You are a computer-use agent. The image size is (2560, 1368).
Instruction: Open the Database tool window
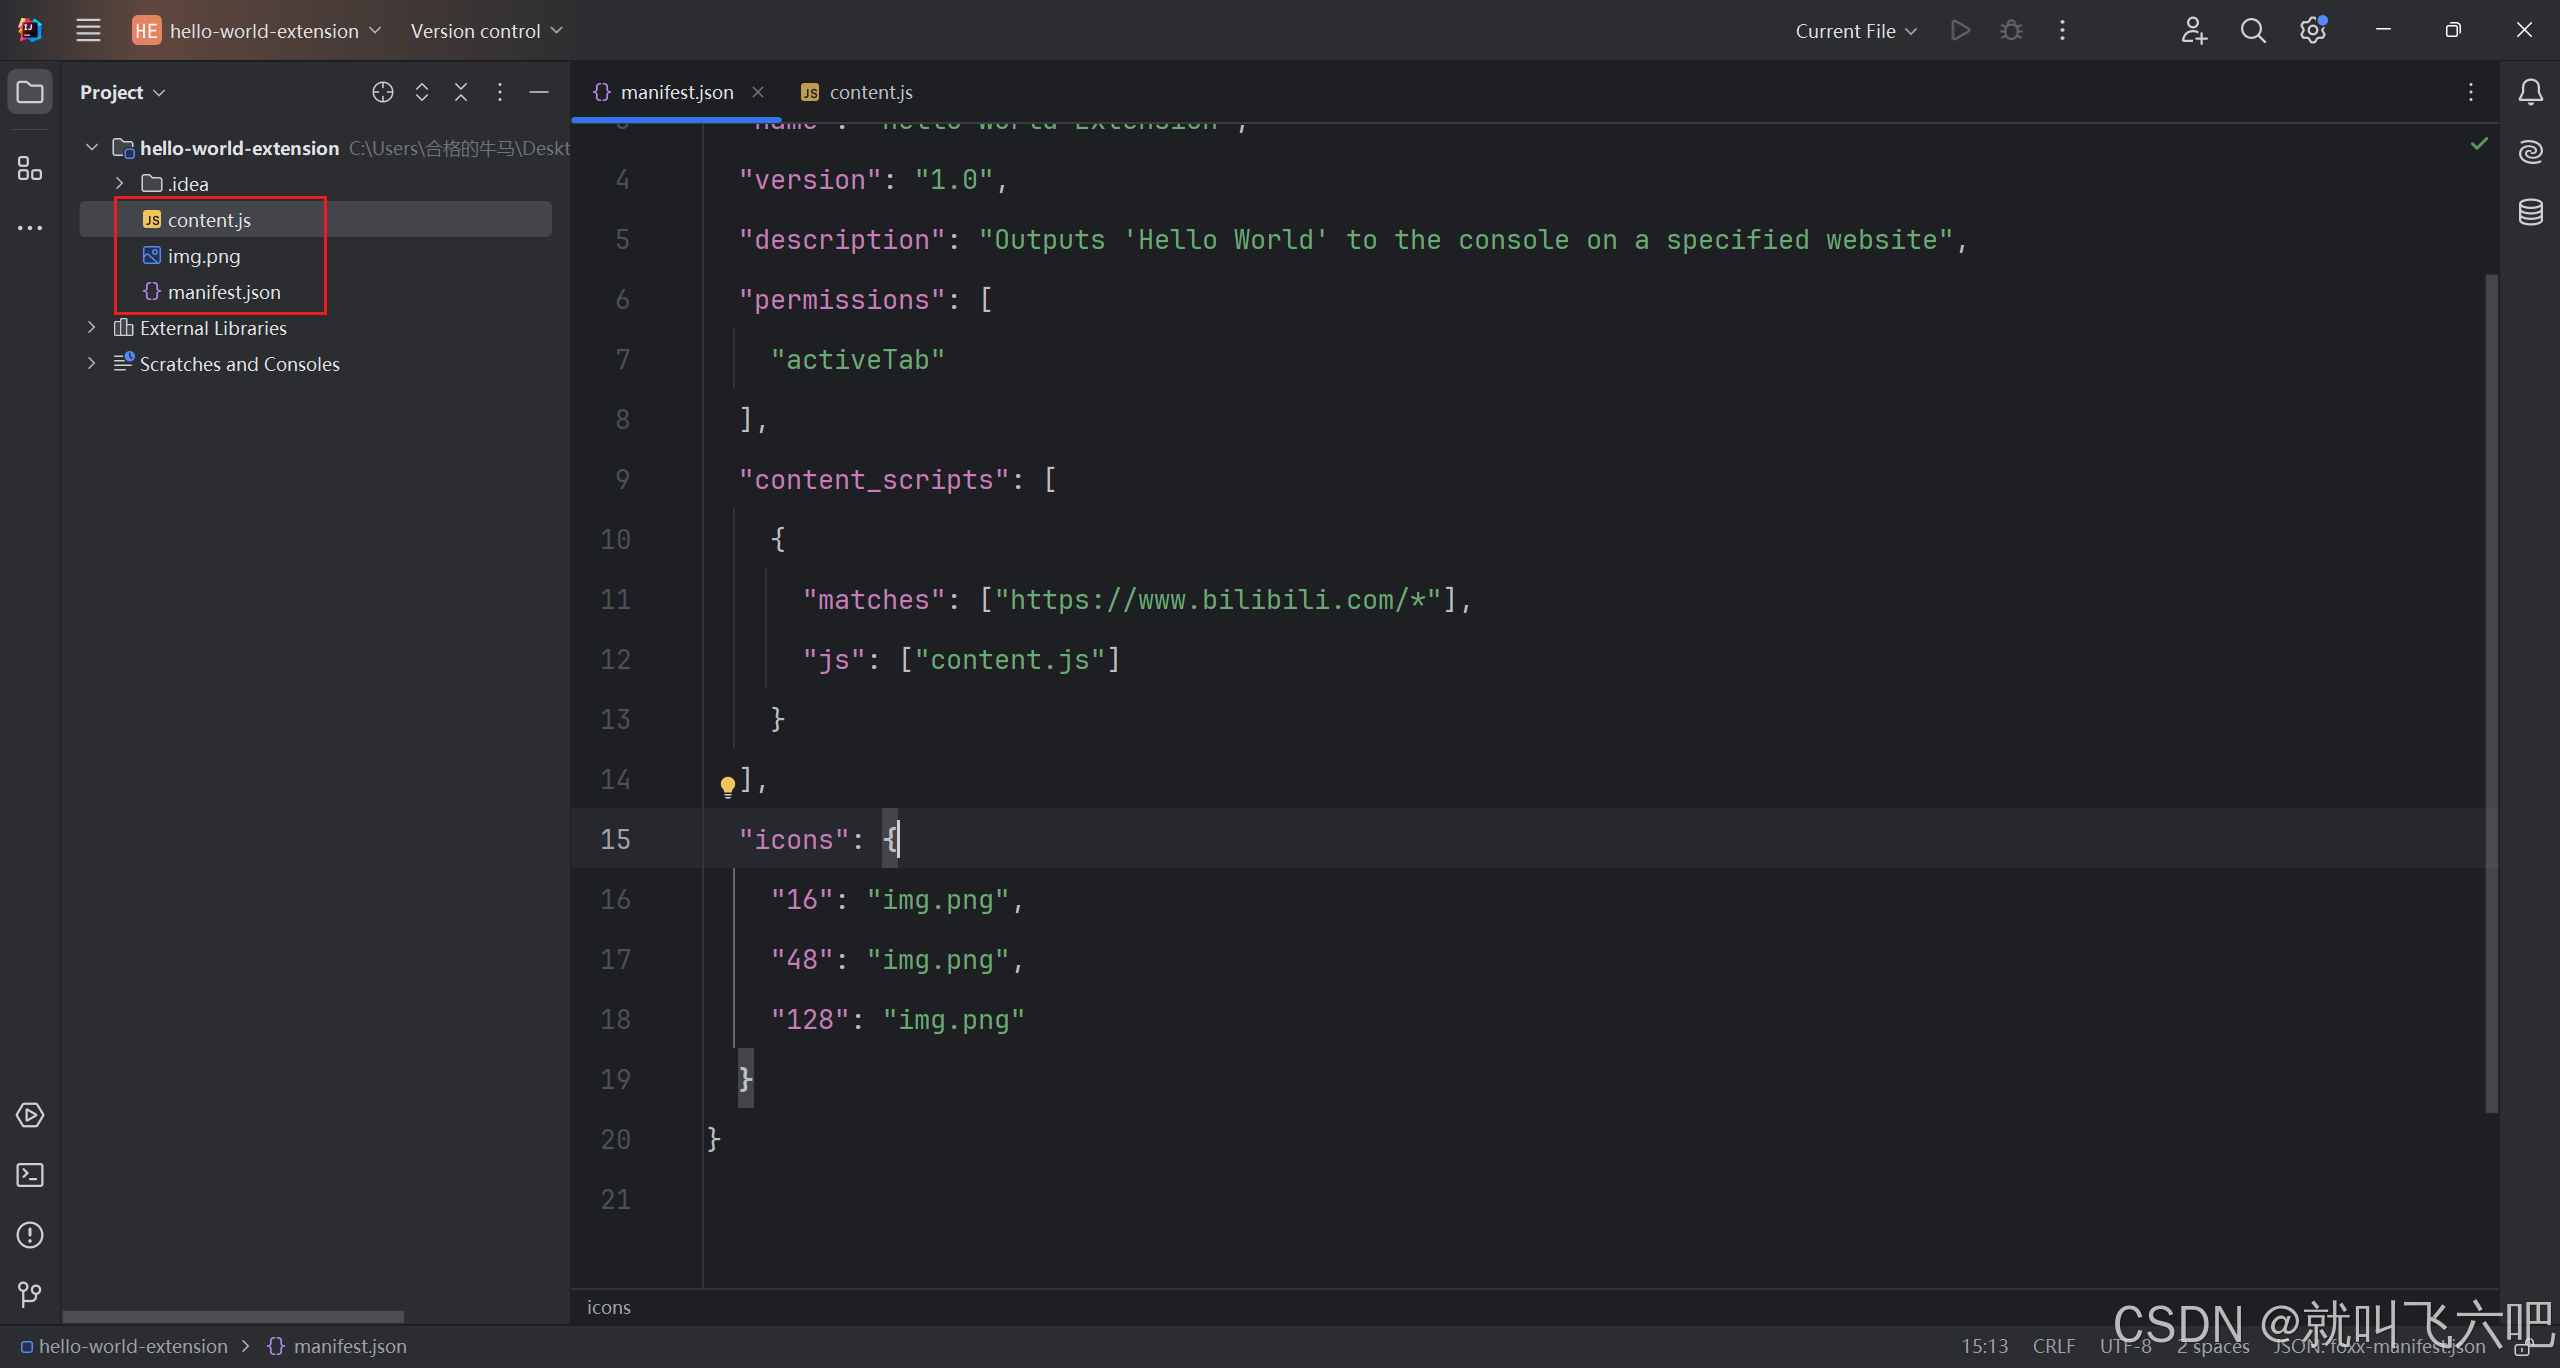2530,212
